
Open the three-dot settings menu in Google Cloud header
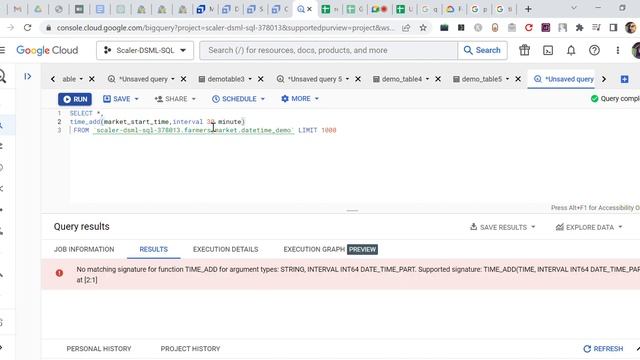click(x=618, y=50)
